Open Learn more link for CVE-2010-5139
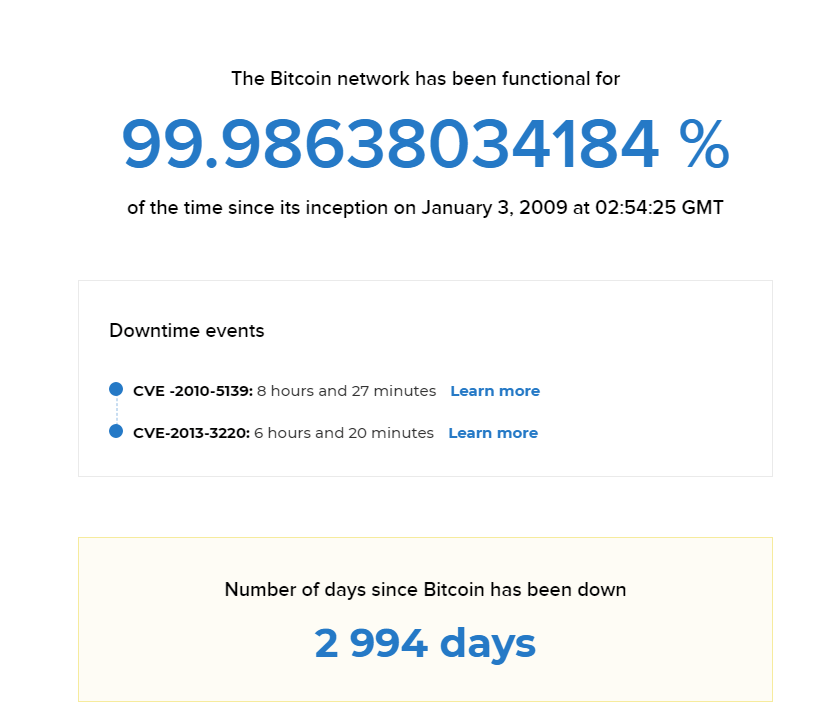 click(x=495, y=391)
